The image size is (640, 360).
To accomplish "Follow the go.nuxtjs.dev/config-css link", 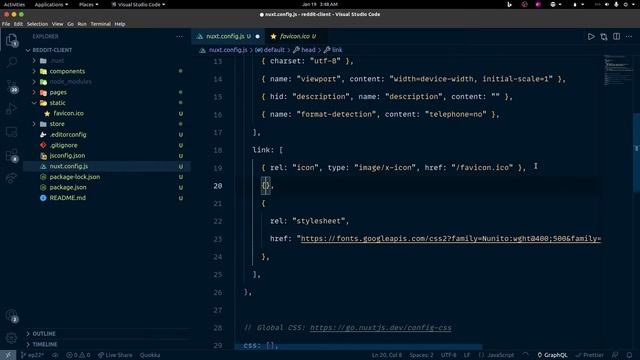I will pyautogui.click(x=380, y=327).
